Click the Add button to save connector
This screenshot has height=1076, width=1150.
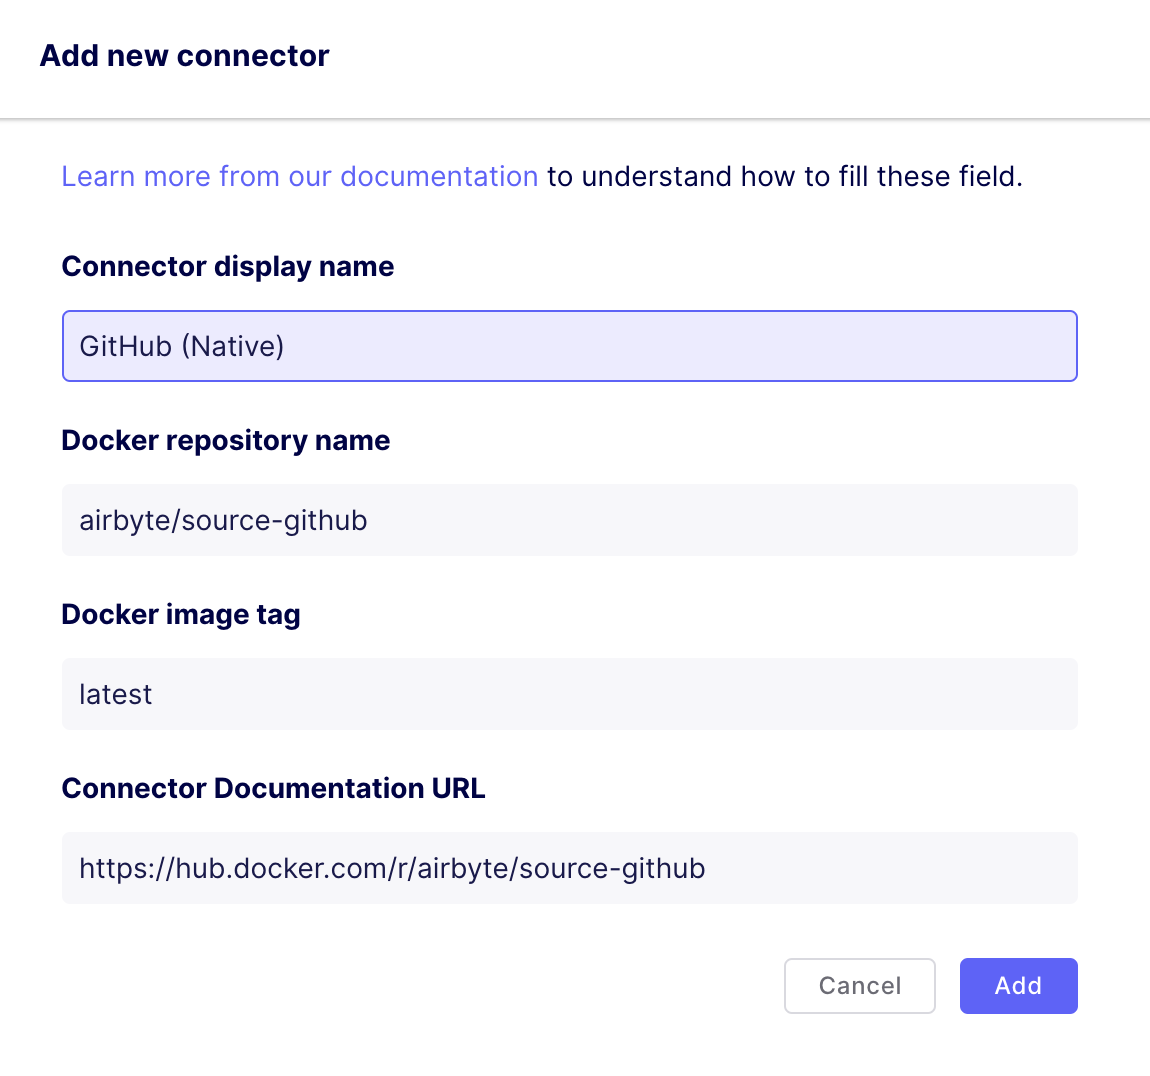pos(1018,985)
